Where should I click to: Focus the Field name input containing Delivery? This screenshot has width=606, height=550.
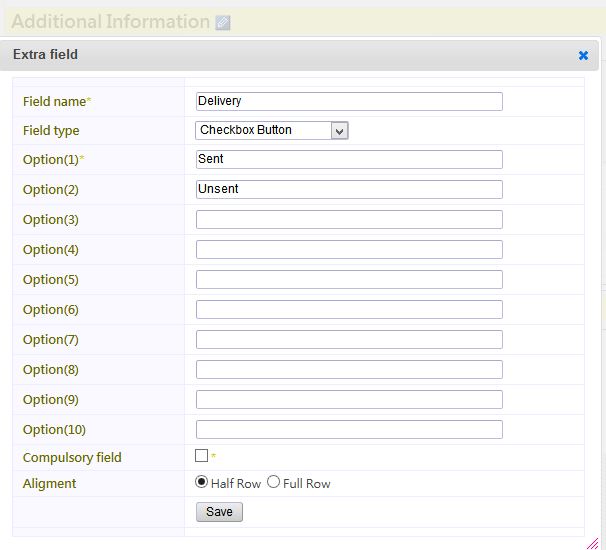[349, 101]
